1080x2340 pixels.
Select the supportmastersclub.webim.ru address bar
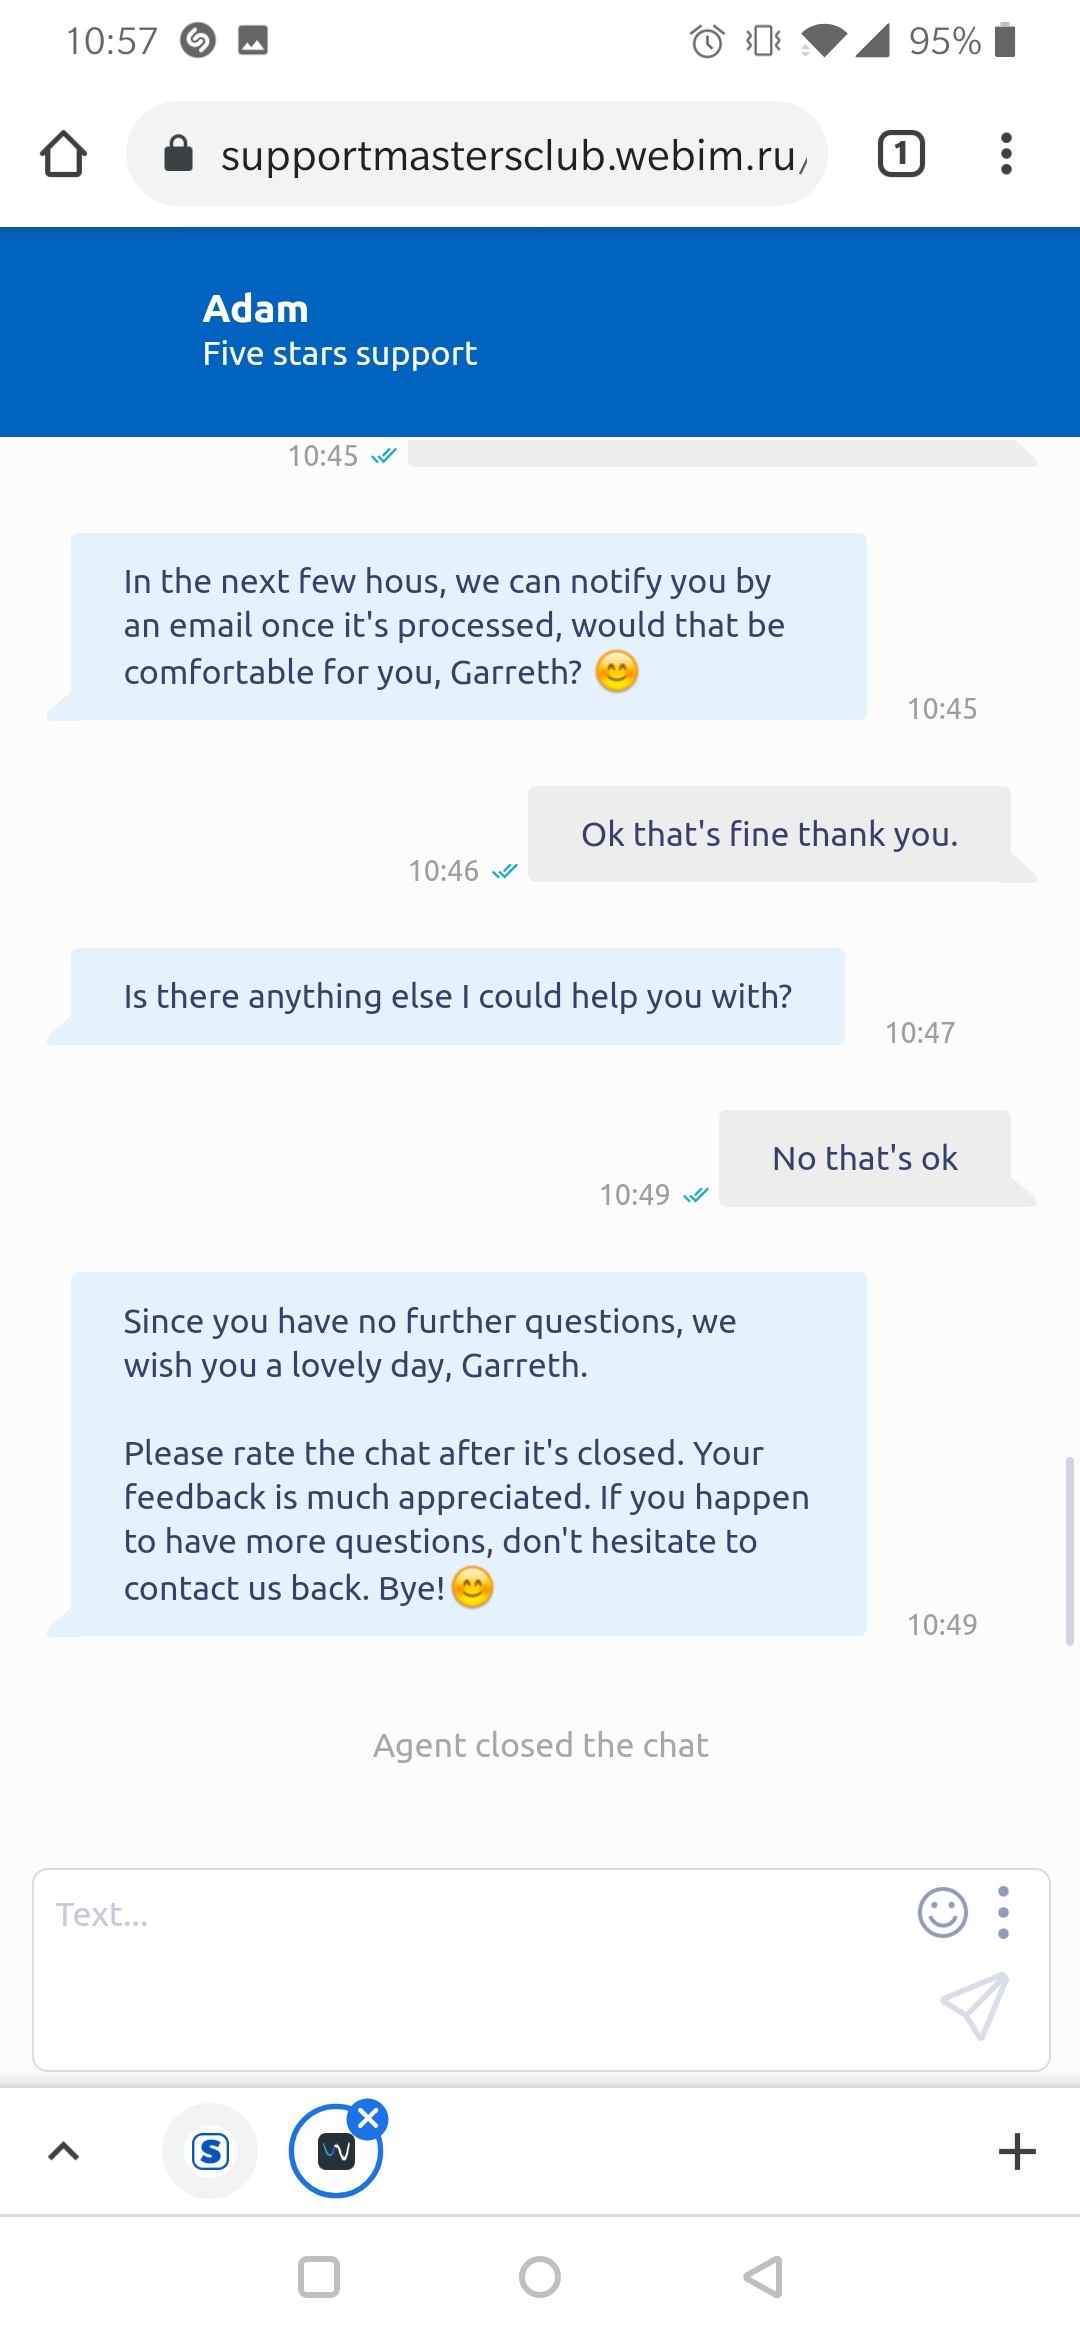point(510,155)
